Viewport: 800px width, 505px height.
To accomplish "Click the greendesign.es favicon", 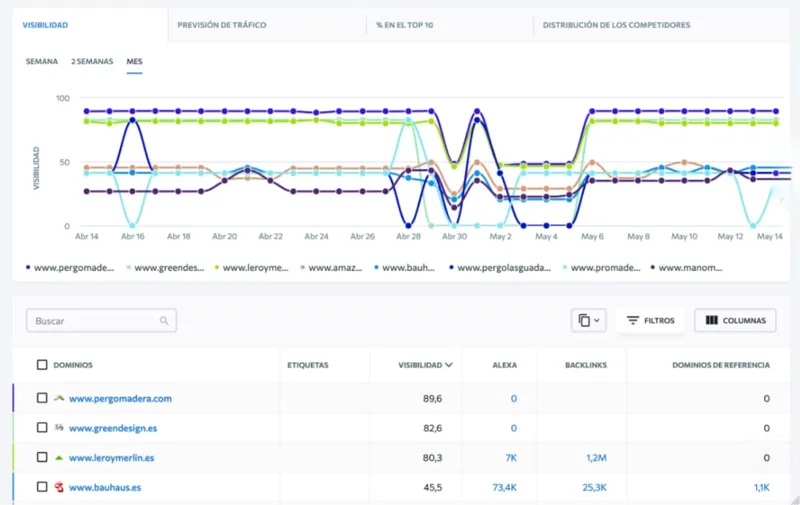I will coord(59,428).
